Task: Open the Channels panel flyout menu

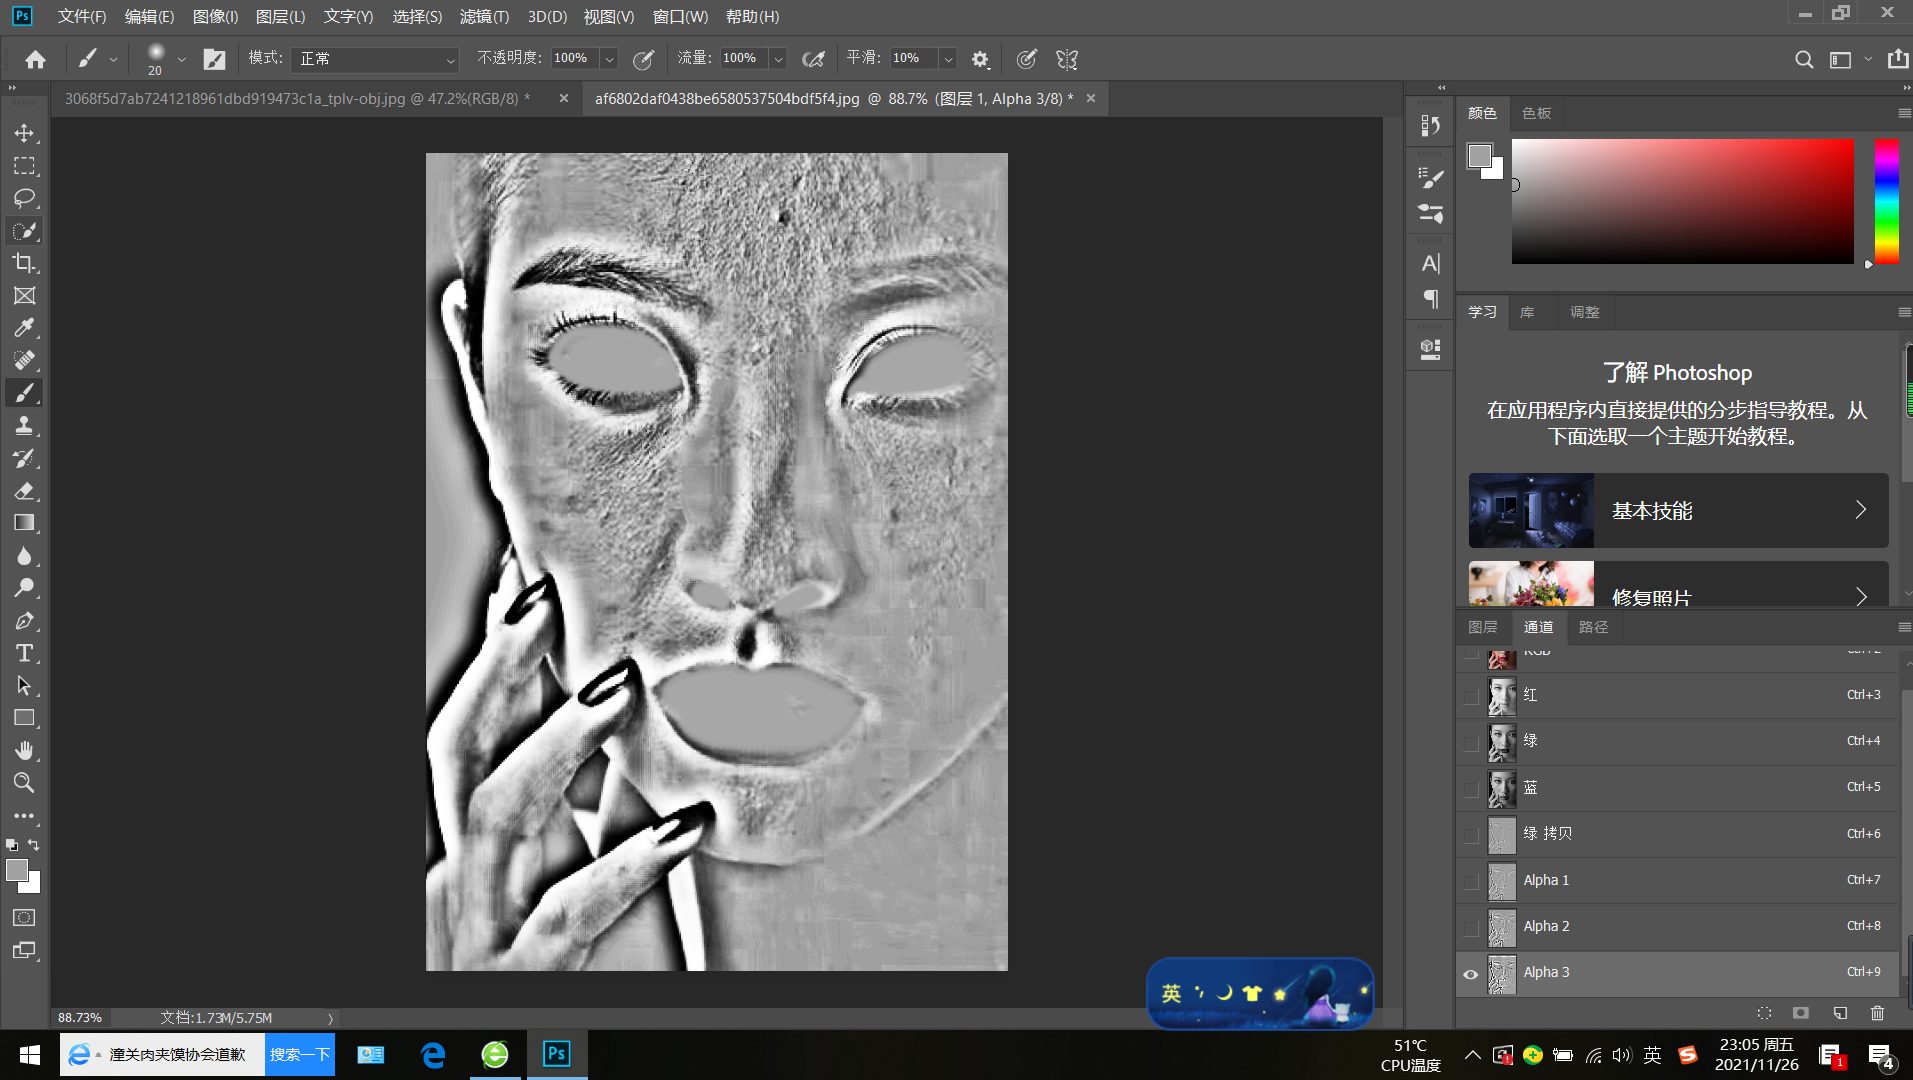Action: point(1903,627)
